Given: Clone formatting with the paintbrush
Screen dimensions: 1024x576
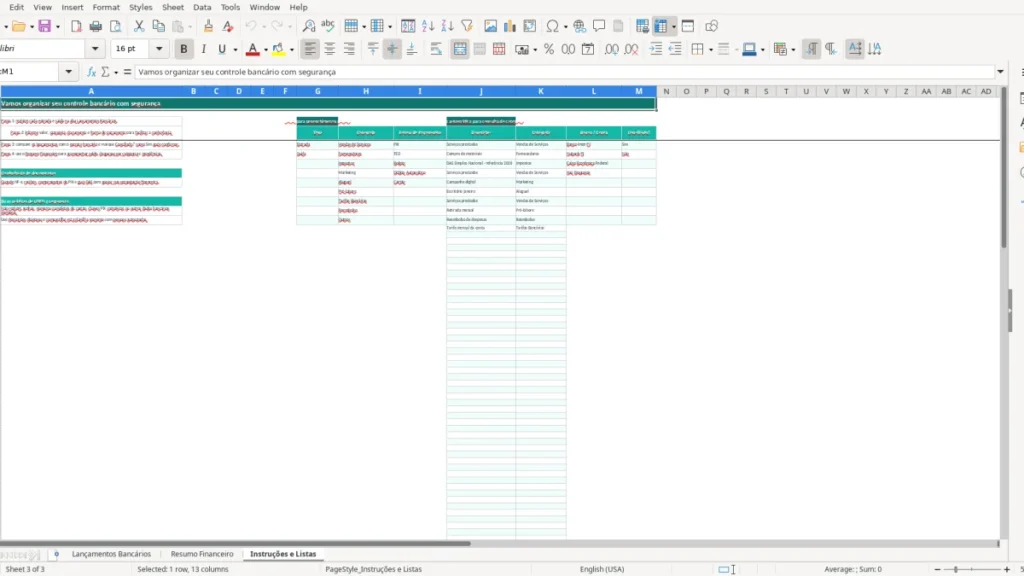Looking at the screenshot, I should click(208, 26).
